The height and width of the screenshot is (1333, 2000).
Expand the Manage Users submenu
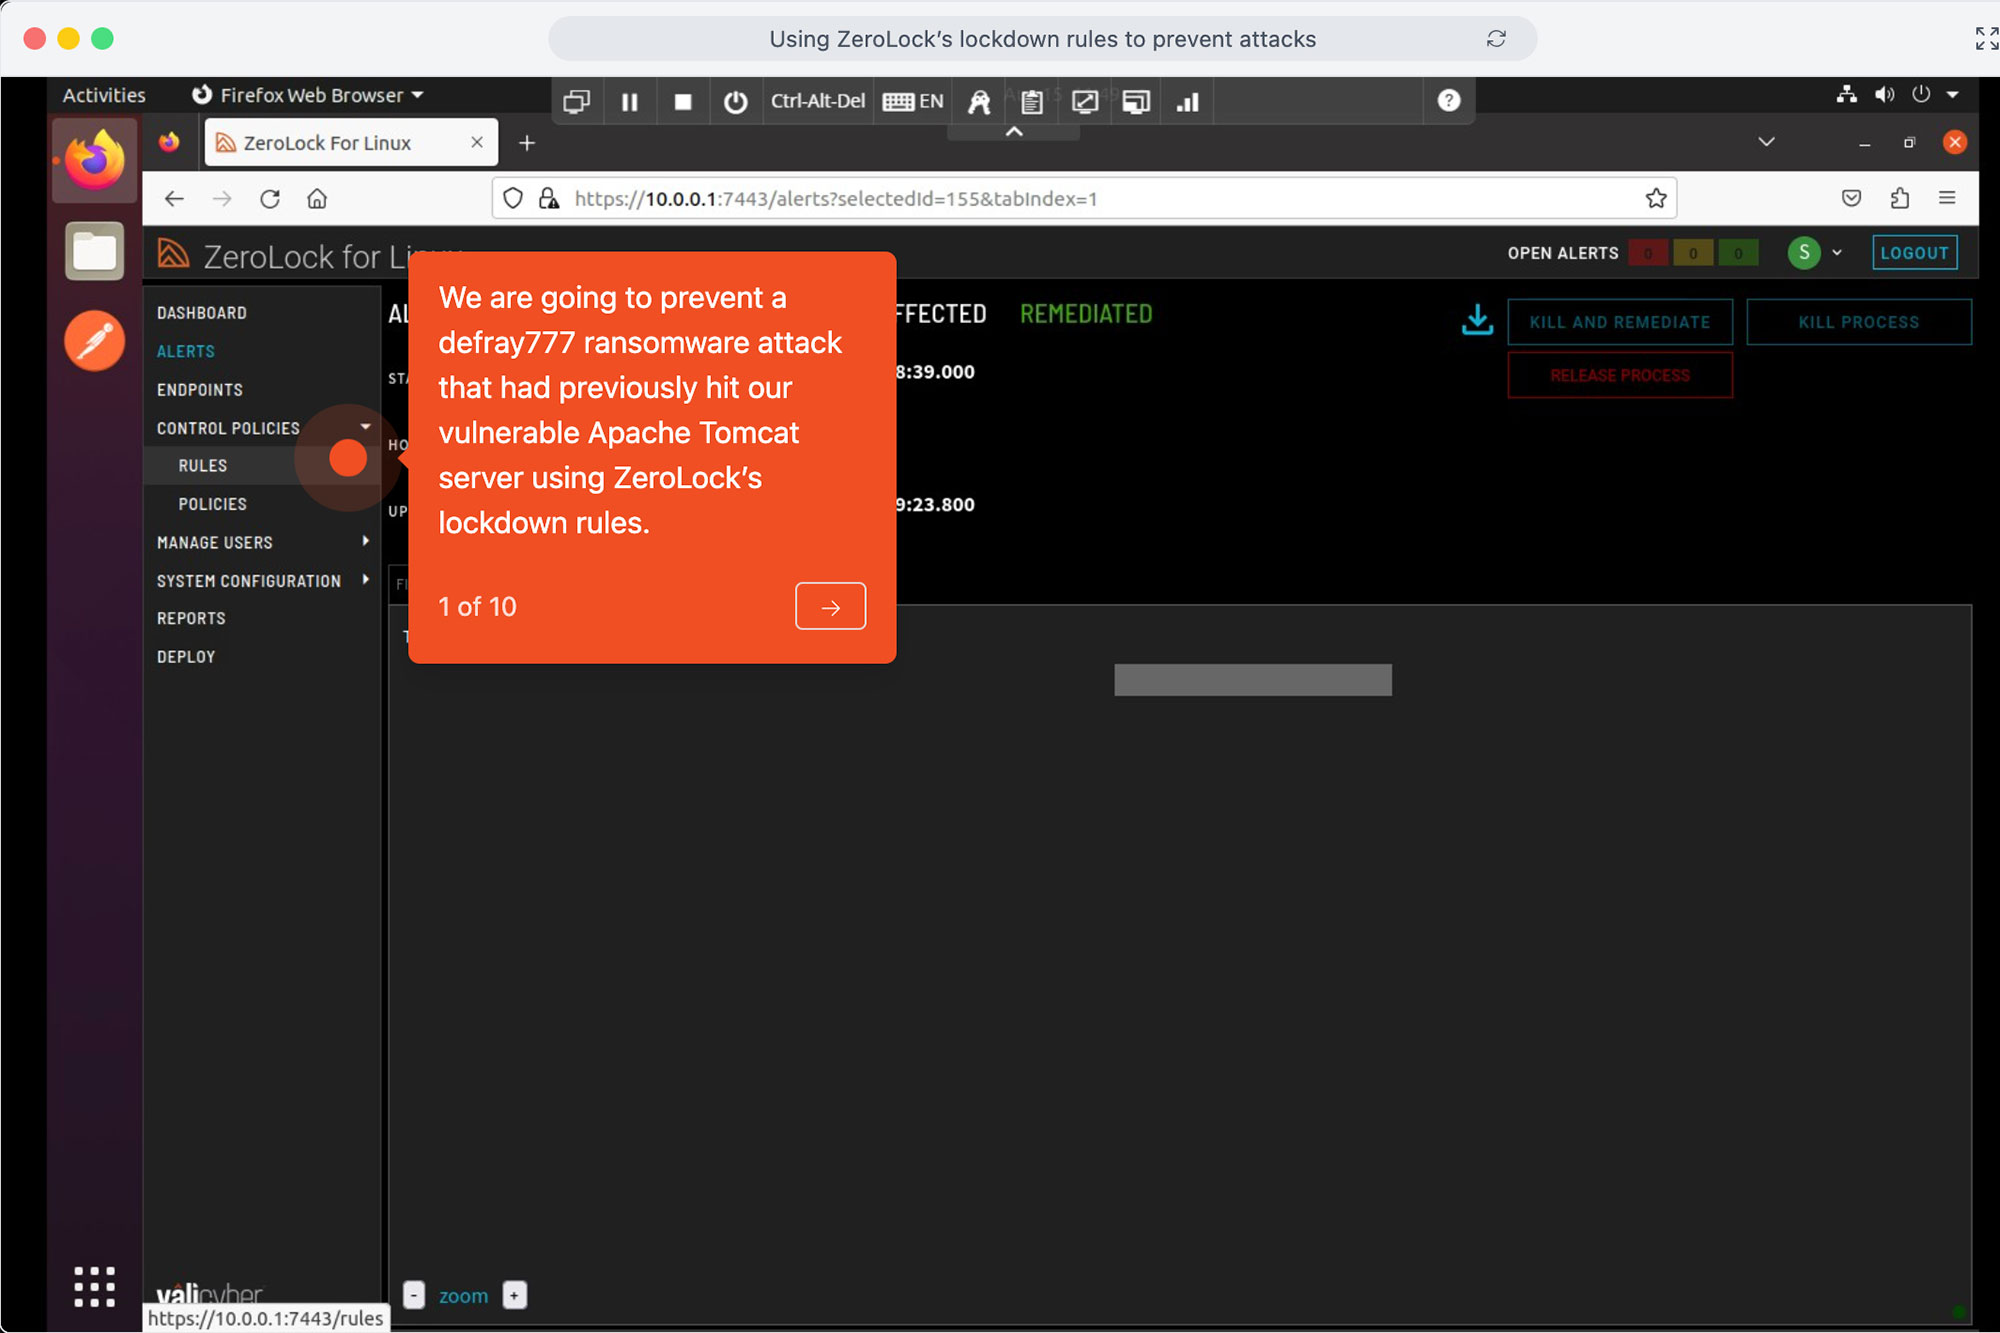tap(365, 541)
